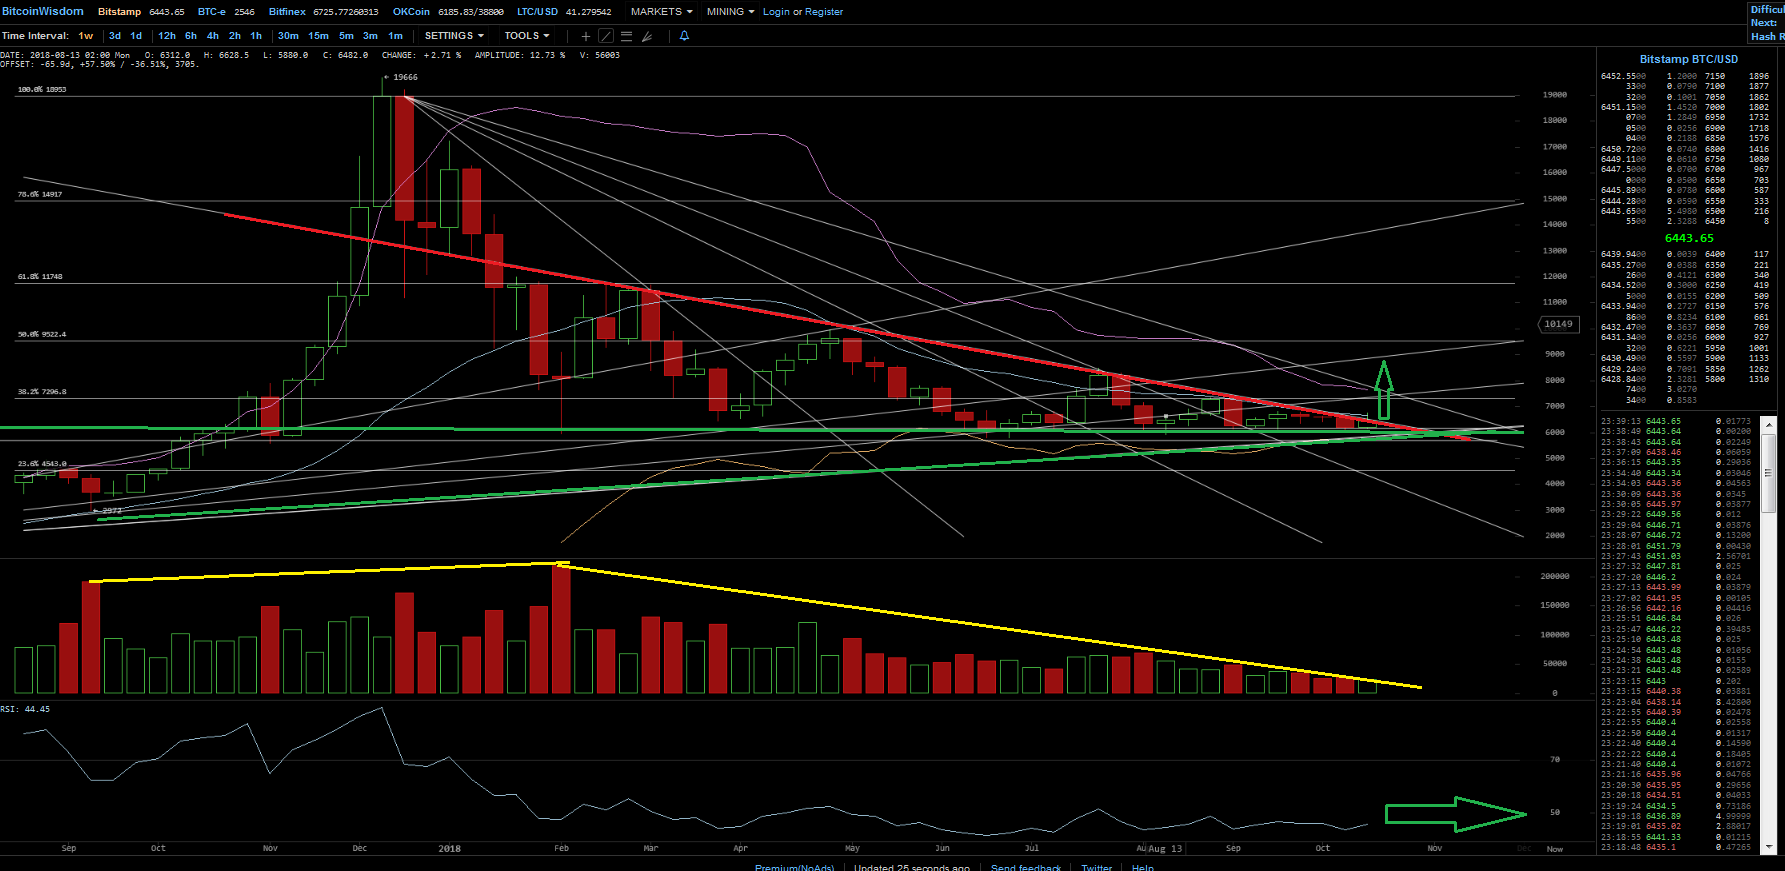This screenshot has height=871, width=1785.
Task: Click the Now label on time axis
Action: click(1554, 849)
